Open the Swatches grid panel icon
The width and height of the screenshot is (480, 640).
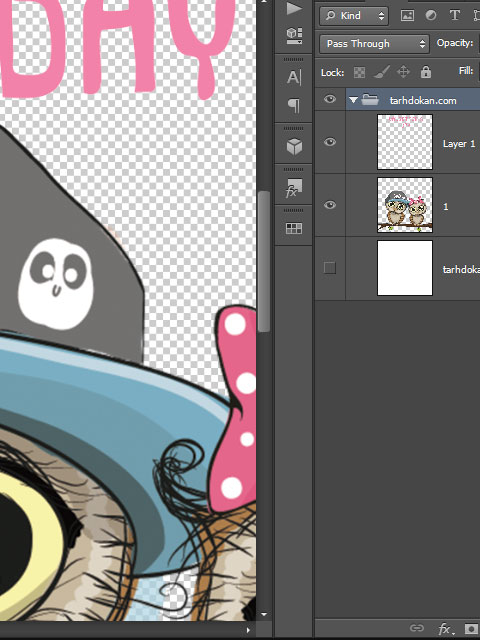click(294, 229)
